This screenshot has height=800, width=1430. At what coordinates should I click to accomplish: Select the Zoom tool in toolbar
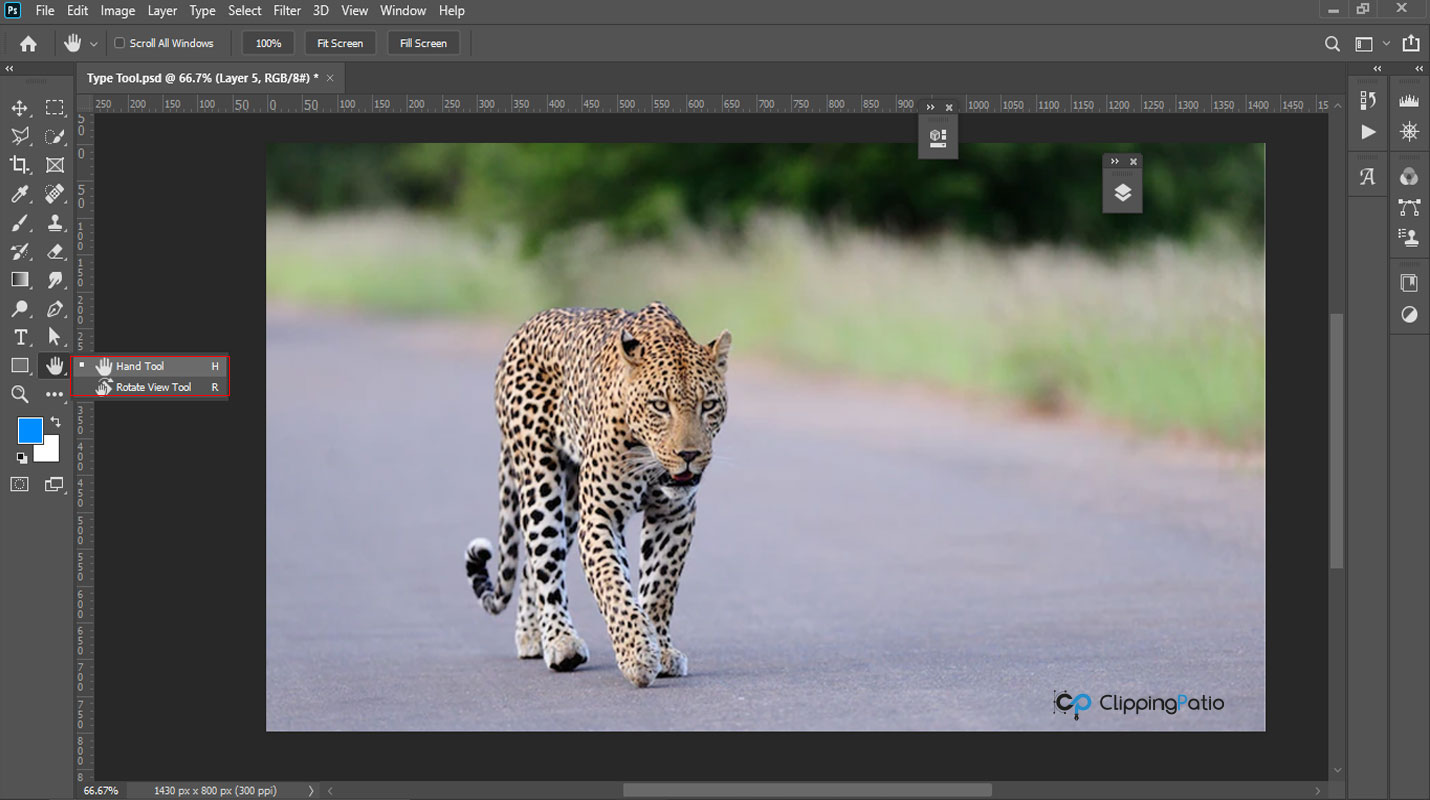(x=20, y=395)
